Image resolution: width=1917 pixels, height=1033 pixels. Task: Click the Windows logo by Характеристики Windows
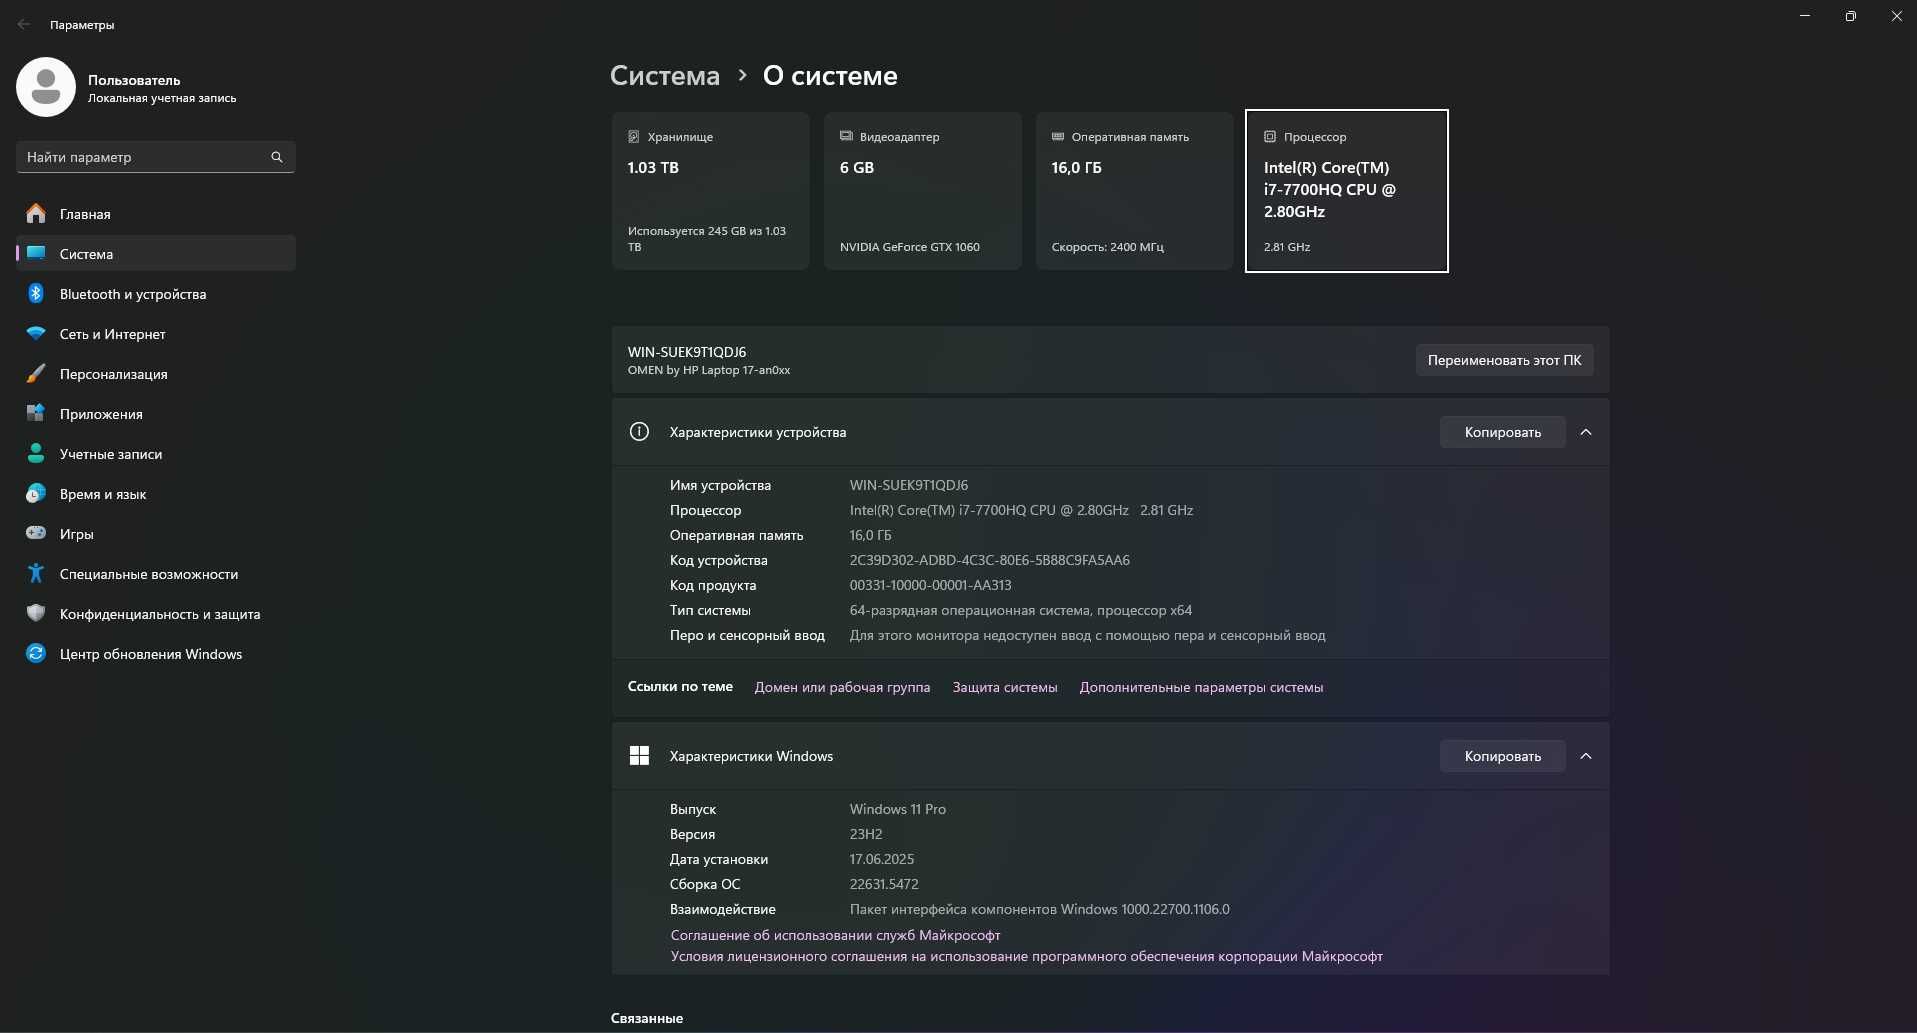[639, 755]
